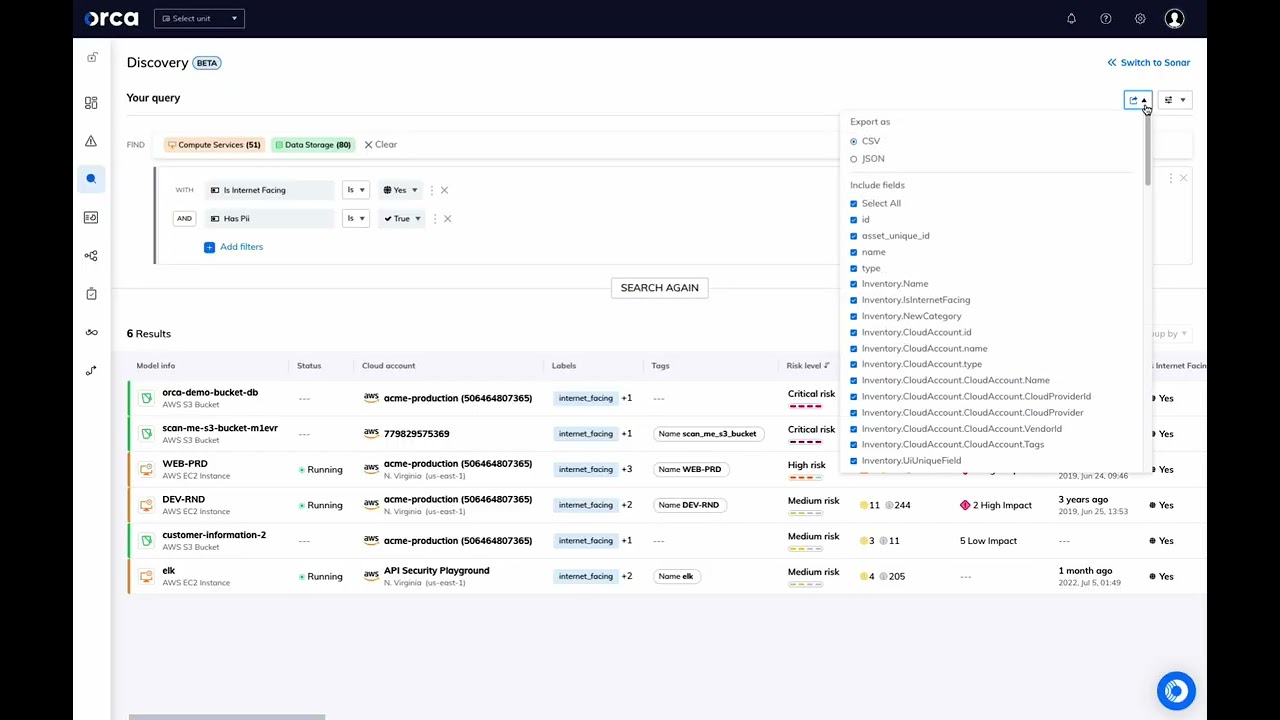Click the plus icon of Add filters
This screenshot has width=1280, height=720.
[209, 247]
